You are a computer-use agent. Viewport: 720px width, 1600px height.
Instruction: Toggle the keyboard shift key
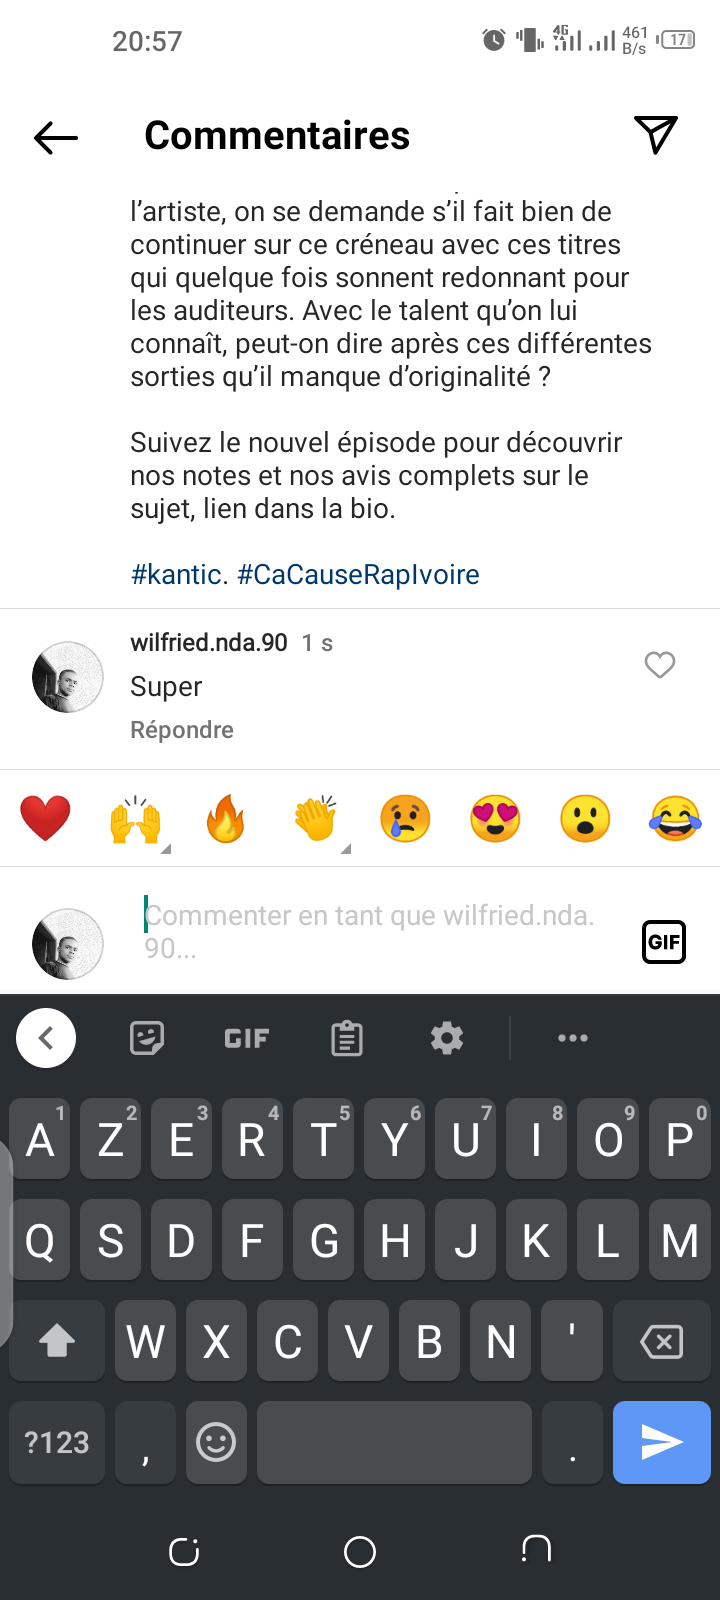(57, 1341)
